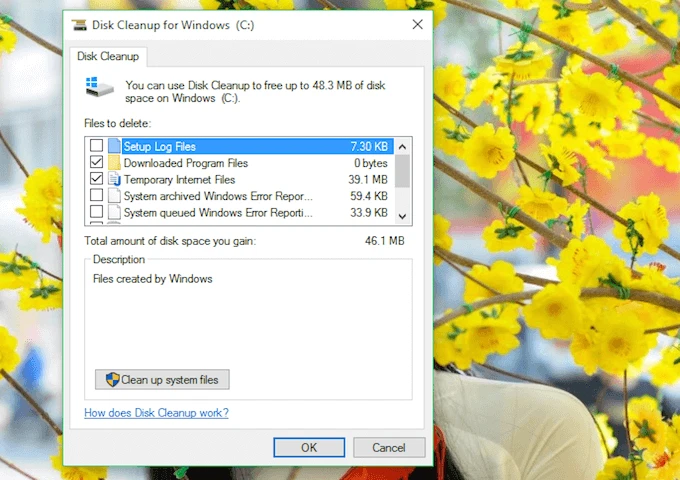Check System queued Windows Error Reporting checkbox
The height and width of the screenshot is (480, 680).
[96, 212]
